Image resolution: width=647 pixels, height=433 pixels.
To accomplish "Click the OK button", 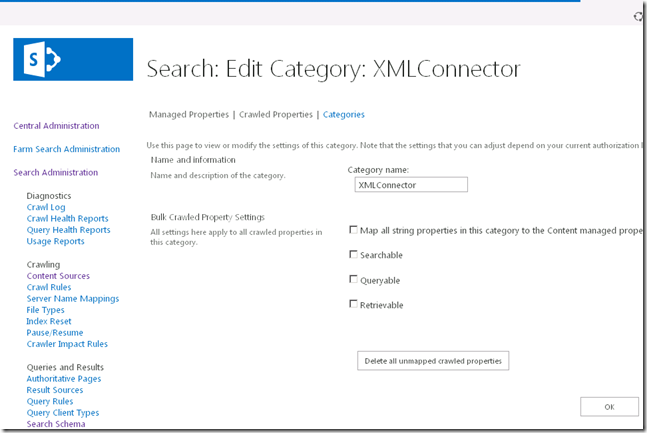I will click(x=609, y=406).
